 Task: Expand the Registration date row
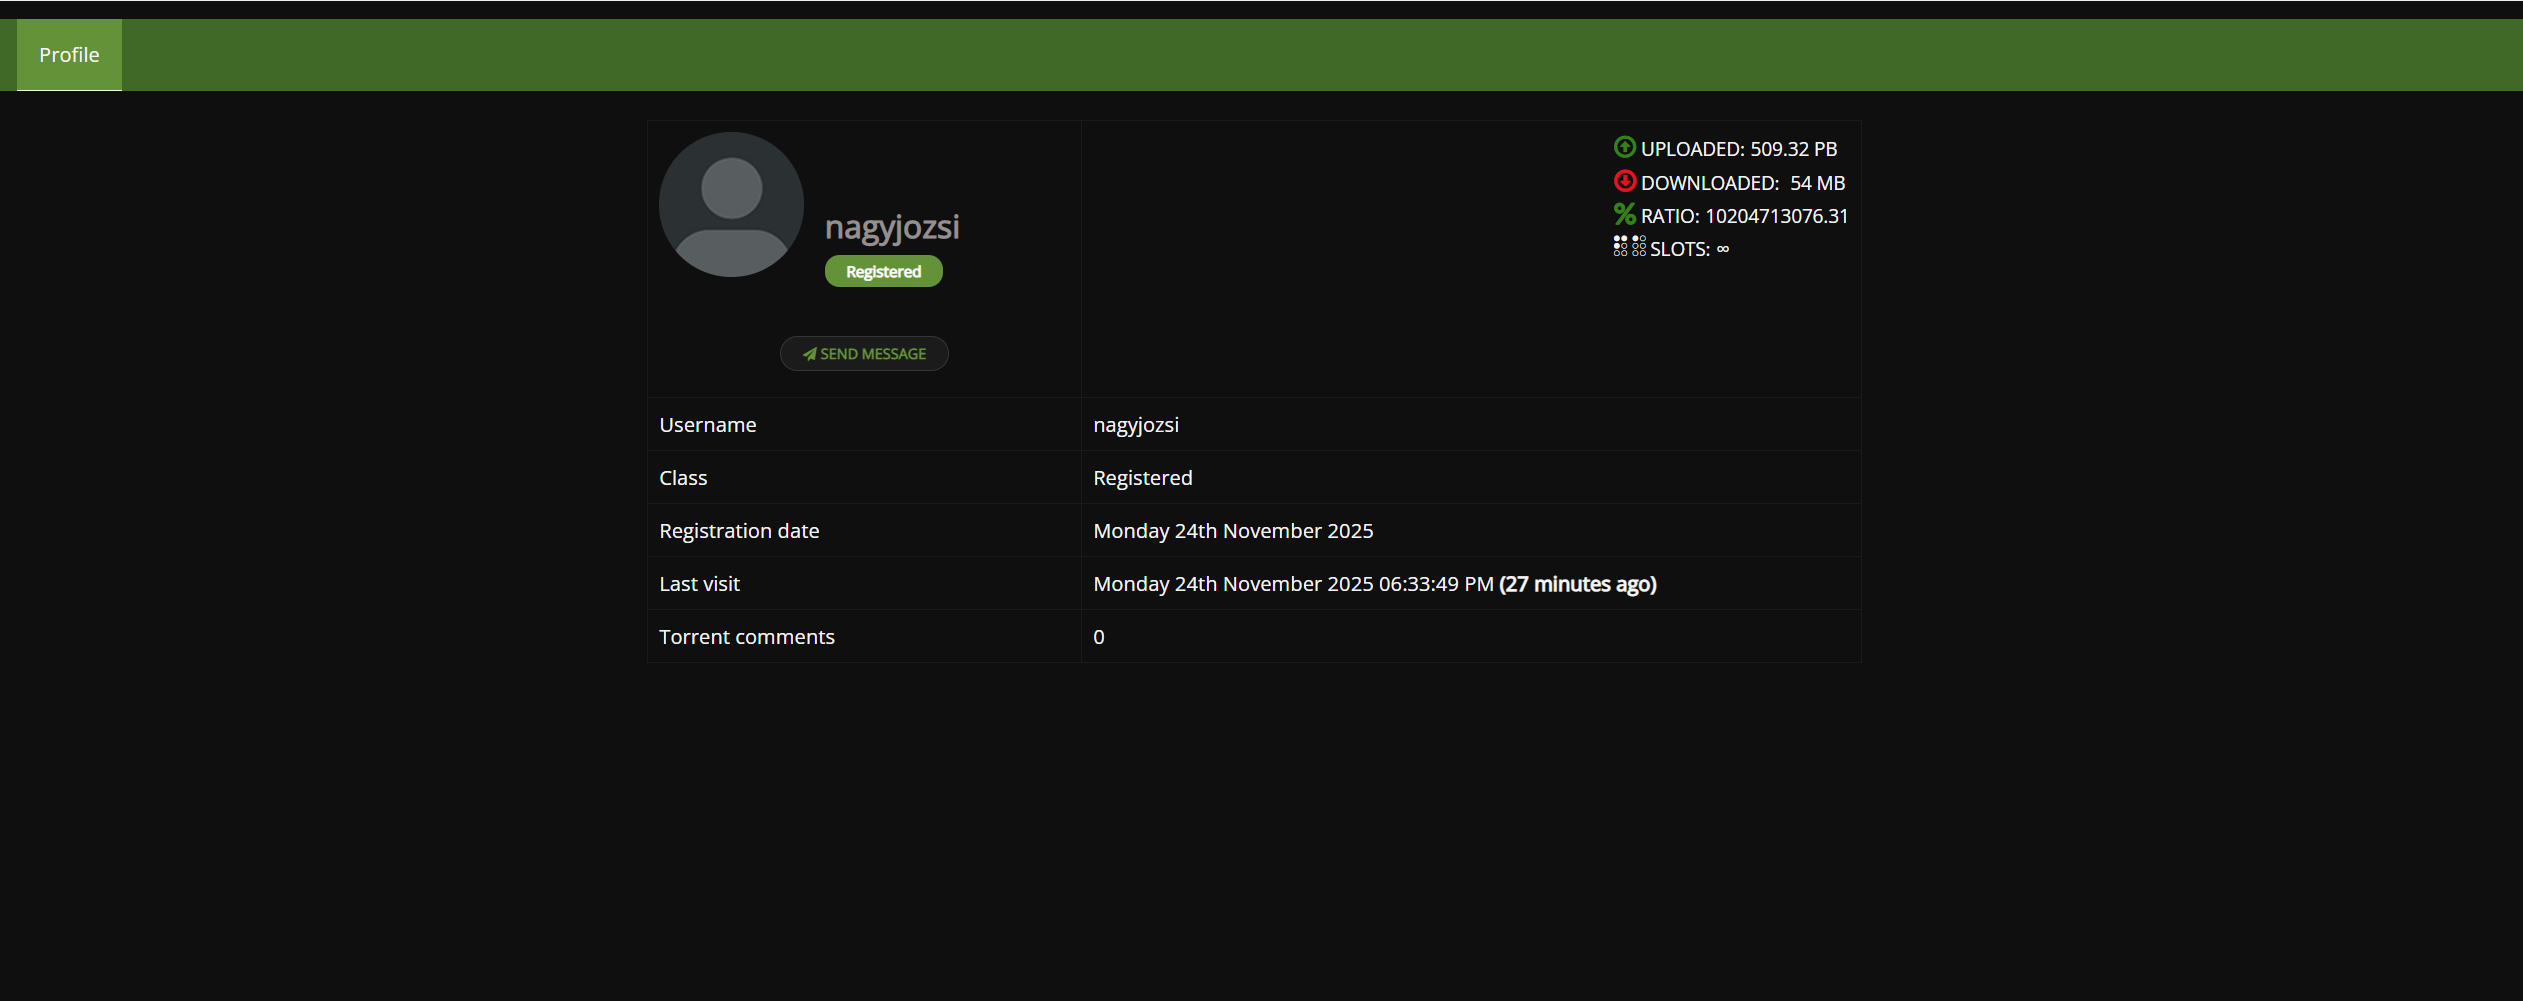[x=738, y=530]
